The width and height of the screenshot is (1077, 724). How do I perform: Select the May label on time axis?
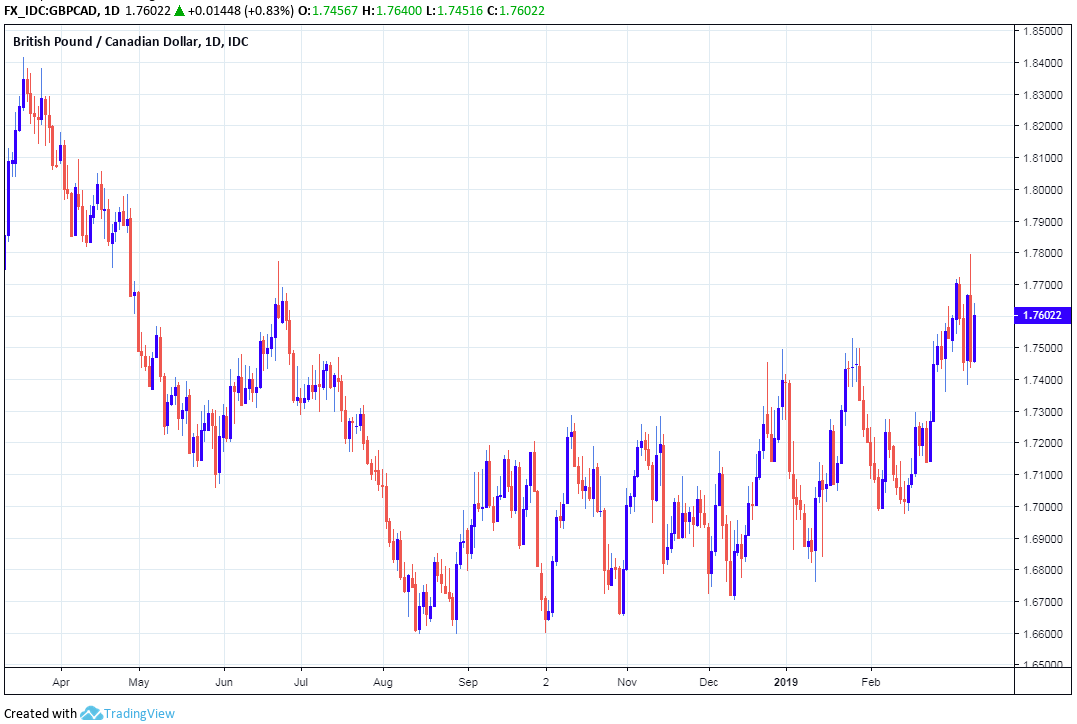point(139,683)
